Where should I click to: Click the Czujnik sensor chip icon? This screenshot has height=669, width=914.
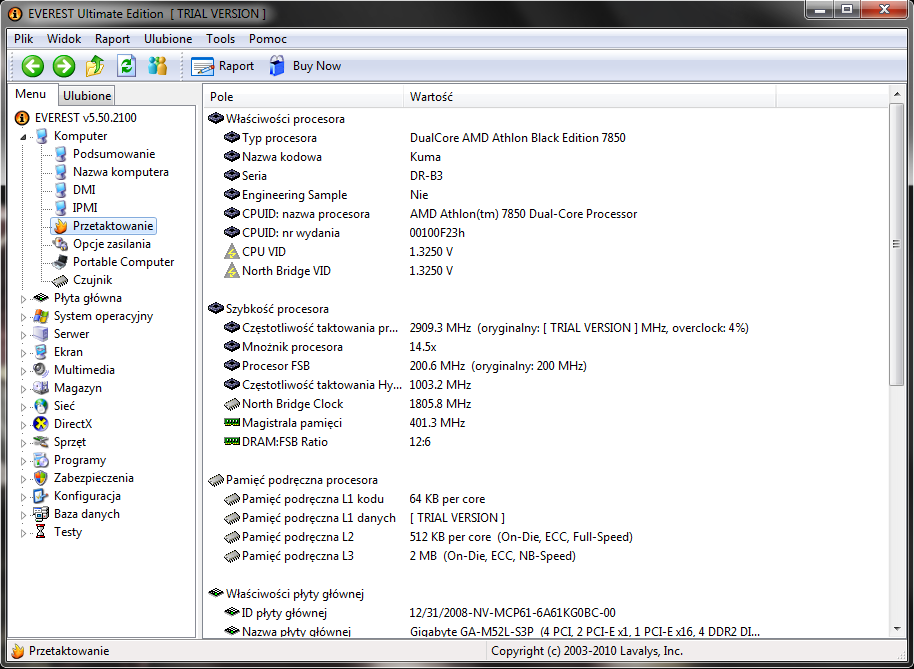(x=61, y=280)
